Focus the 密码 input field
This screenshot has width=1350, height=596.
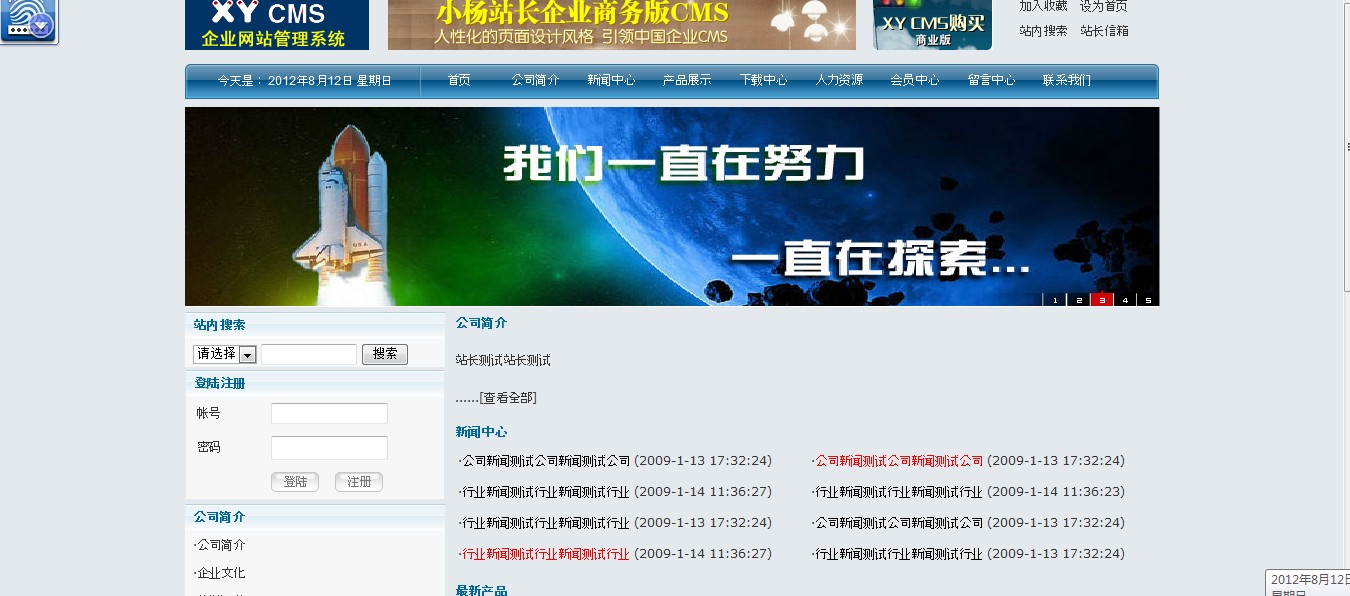(x=329, y=448)
